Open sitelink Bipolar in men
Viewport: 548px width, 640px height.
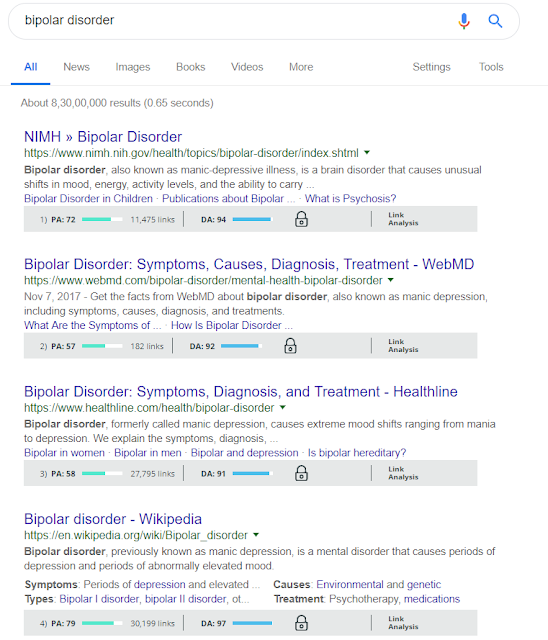point(148,453)
